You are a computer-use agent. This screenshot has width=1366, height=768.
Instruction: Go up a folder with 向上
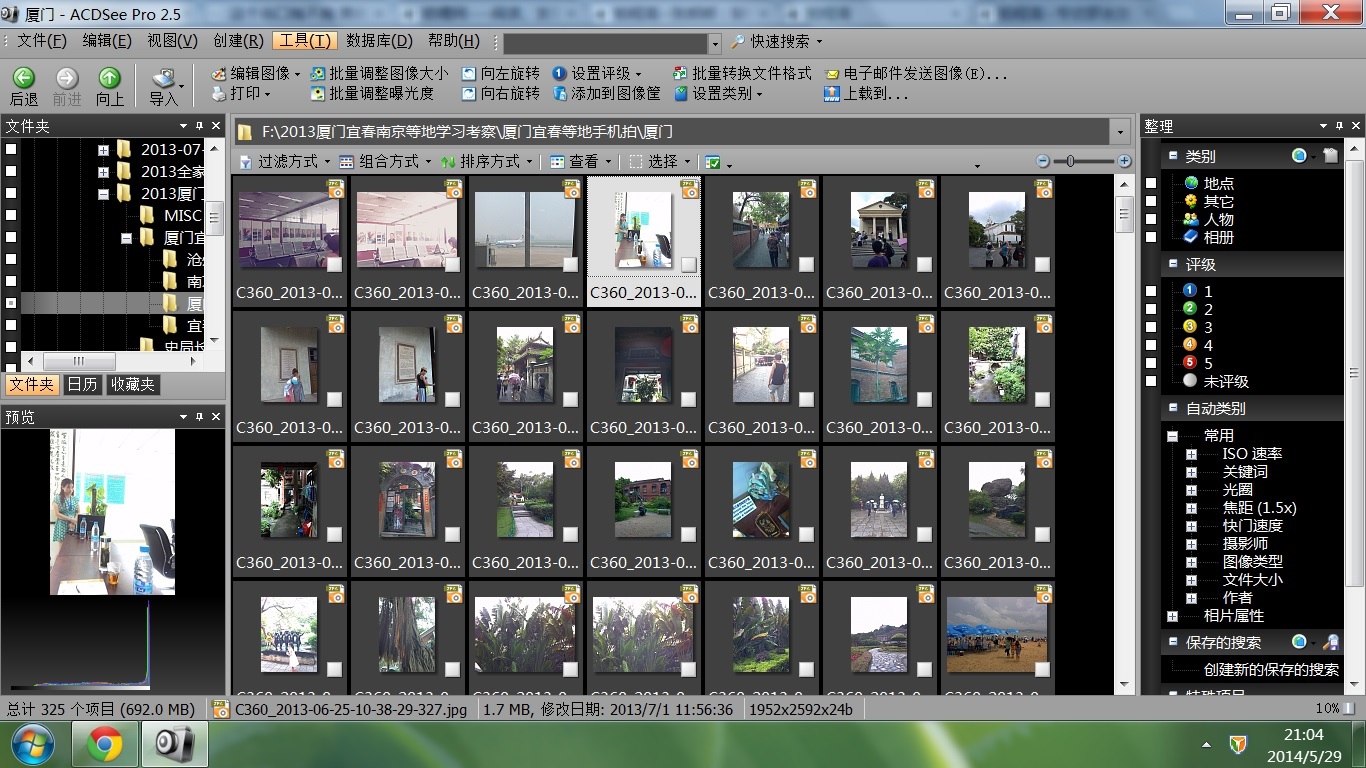(x=110, y=86)
